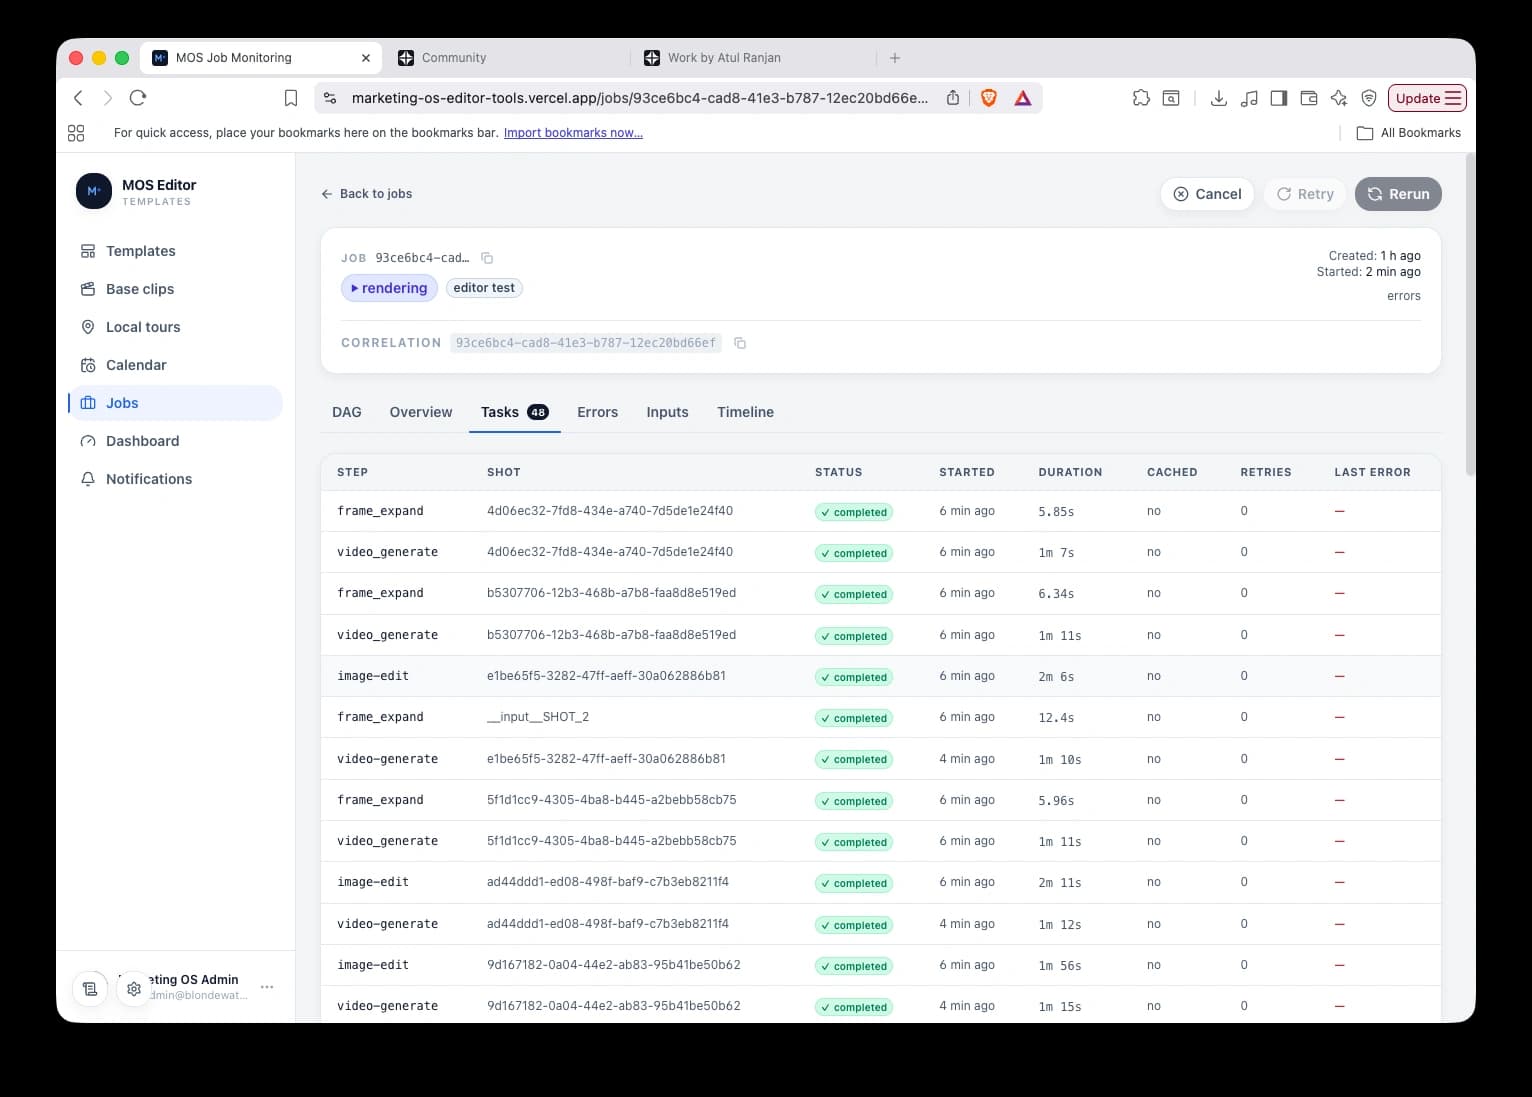The image size is (1532, 1097).
Task: Cancel the running job
Action: (1207, 194)
